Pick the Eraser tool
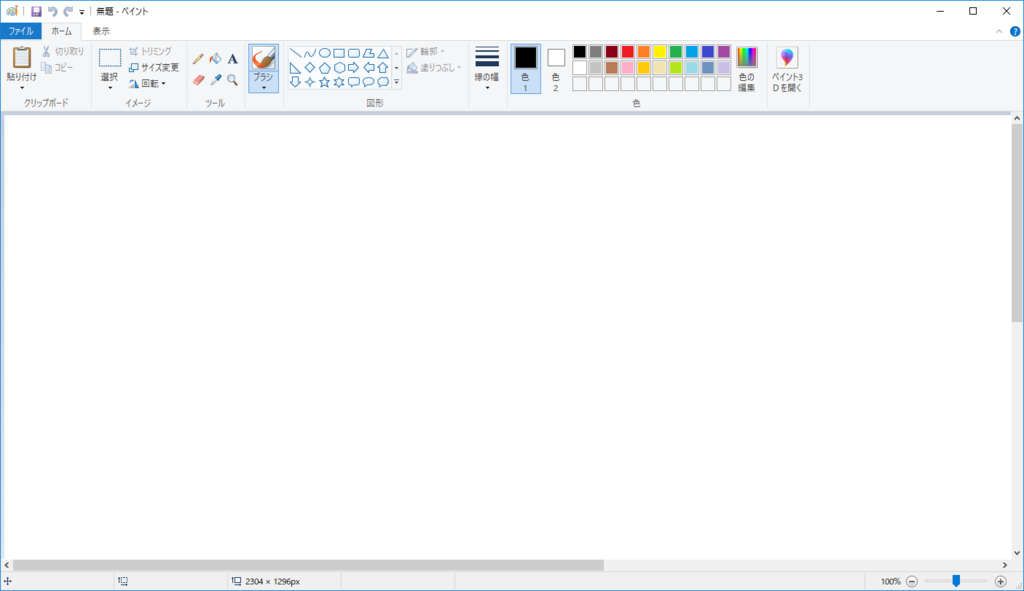 point(197,80)
